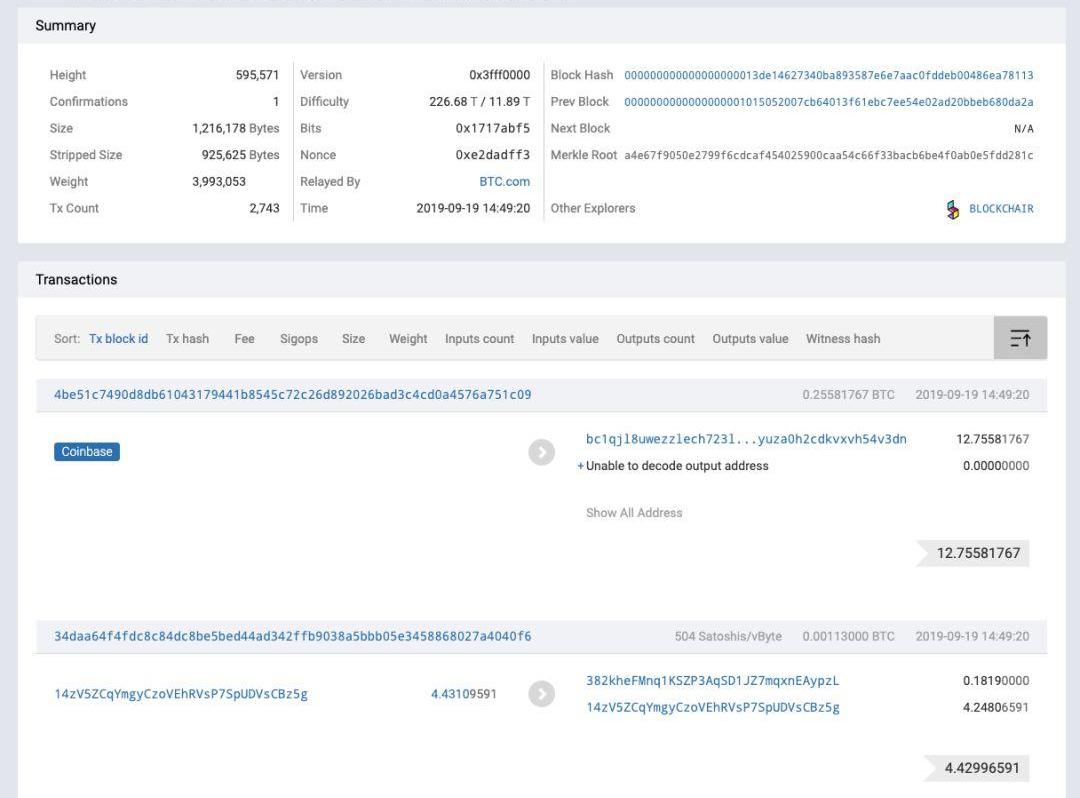Open Coinbase transaction hash 4be51c74...
Screen dimensions: 1080x798
tap(292, 395)
